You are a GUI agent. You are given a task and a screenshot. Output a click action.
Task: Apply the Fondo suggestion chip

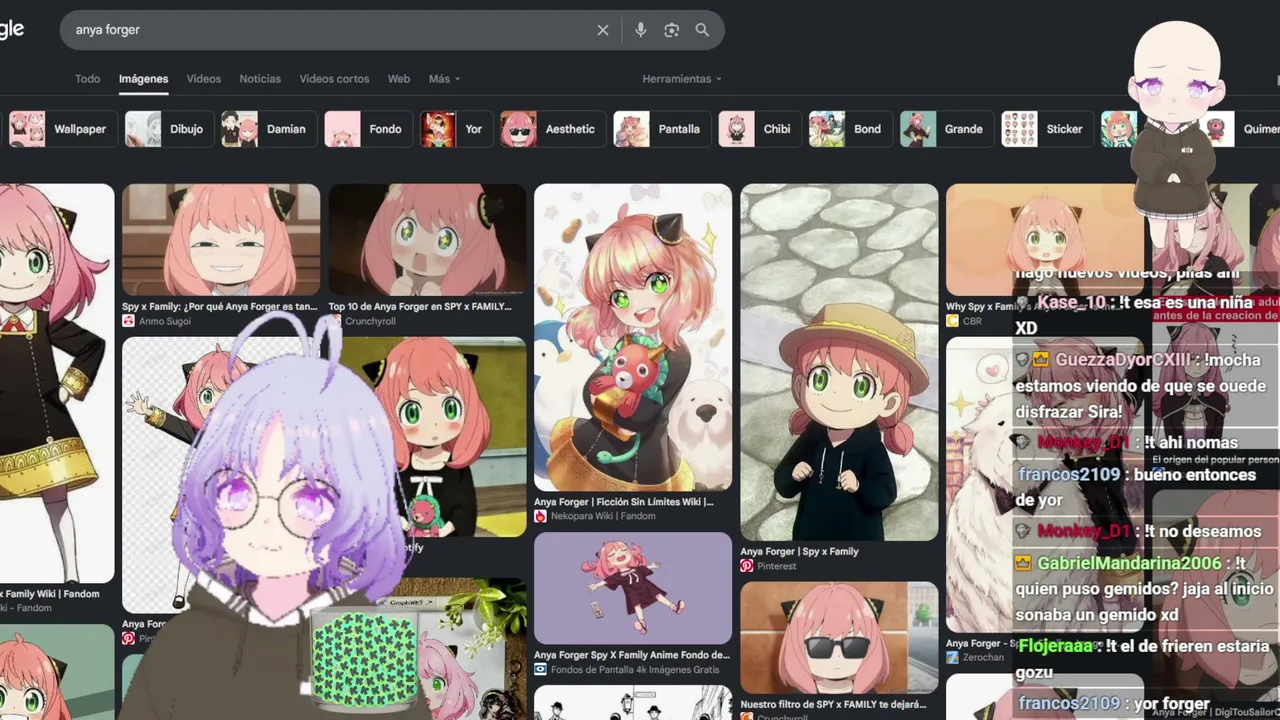click(368, 129)
